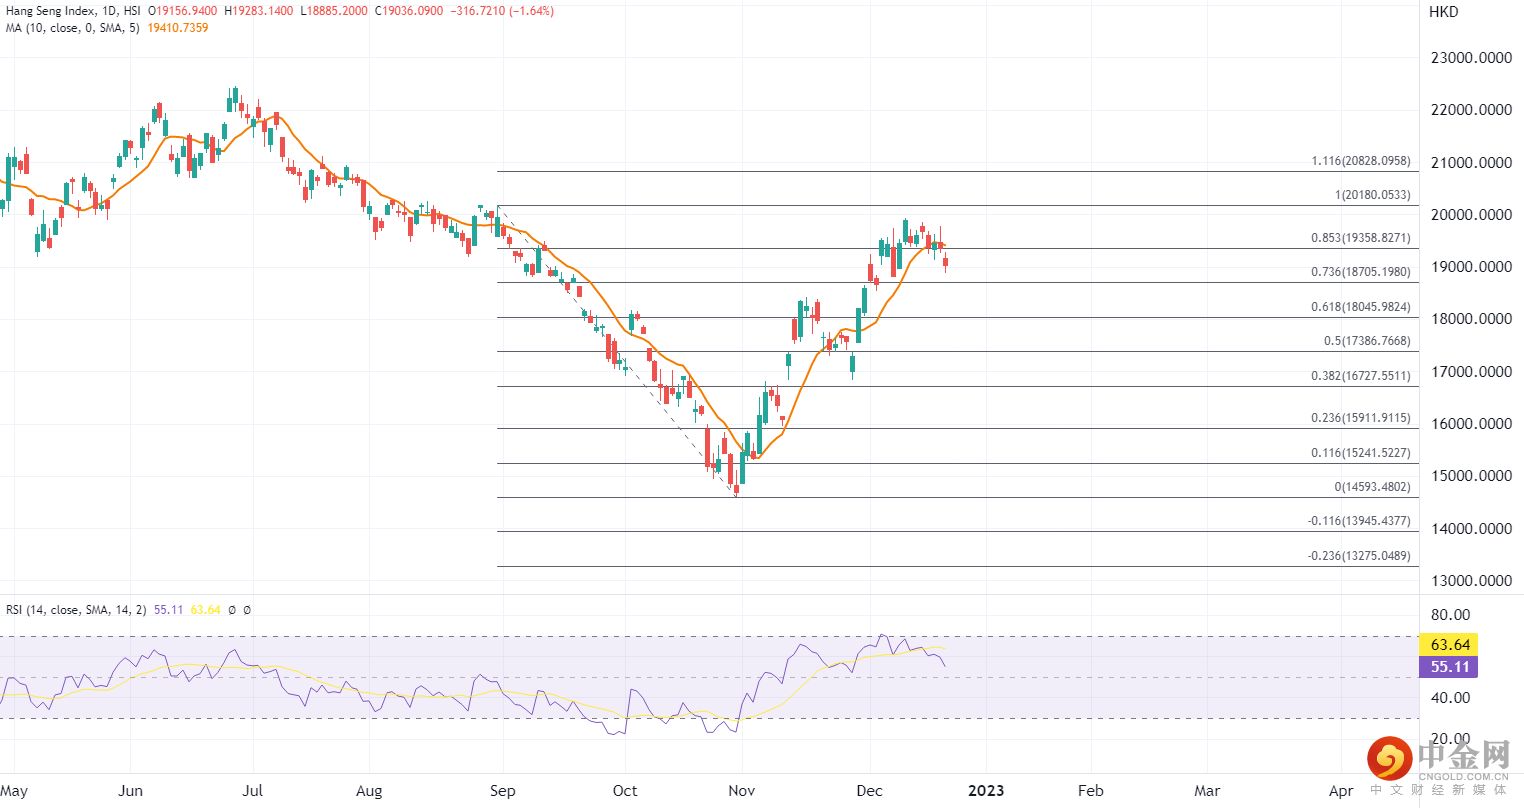Select the 1.116(20828.0958) Fibonacci extension label
Screen dimensions: 1524x808
pyautogui.click(x=1360, y=161)
